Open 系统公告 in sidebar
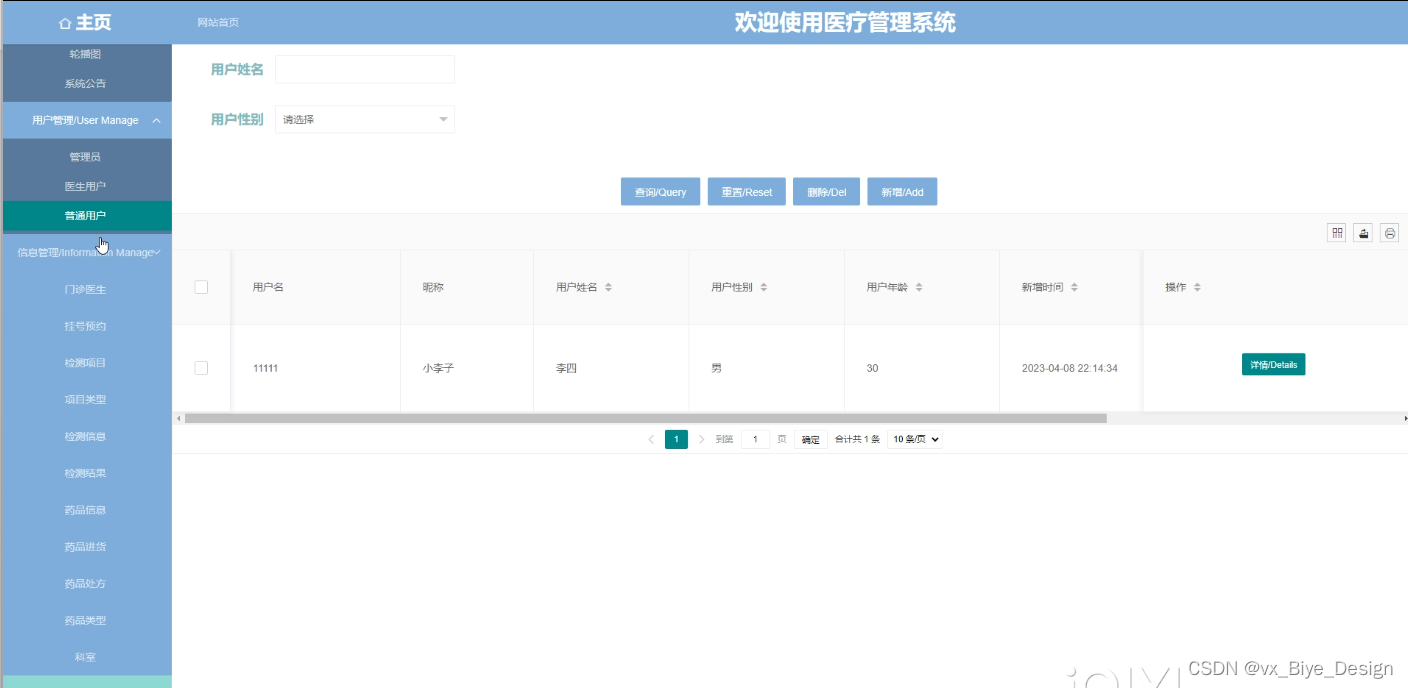 pyautogui.click(x=85, y=84)
